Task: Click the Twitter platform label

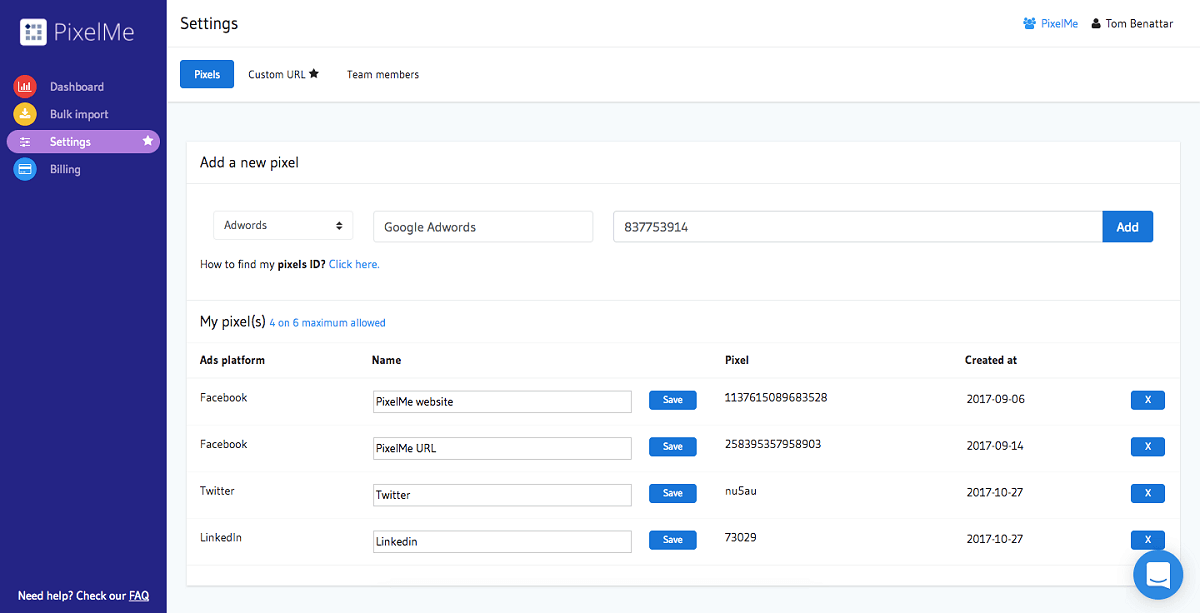Action: (218, 491)
